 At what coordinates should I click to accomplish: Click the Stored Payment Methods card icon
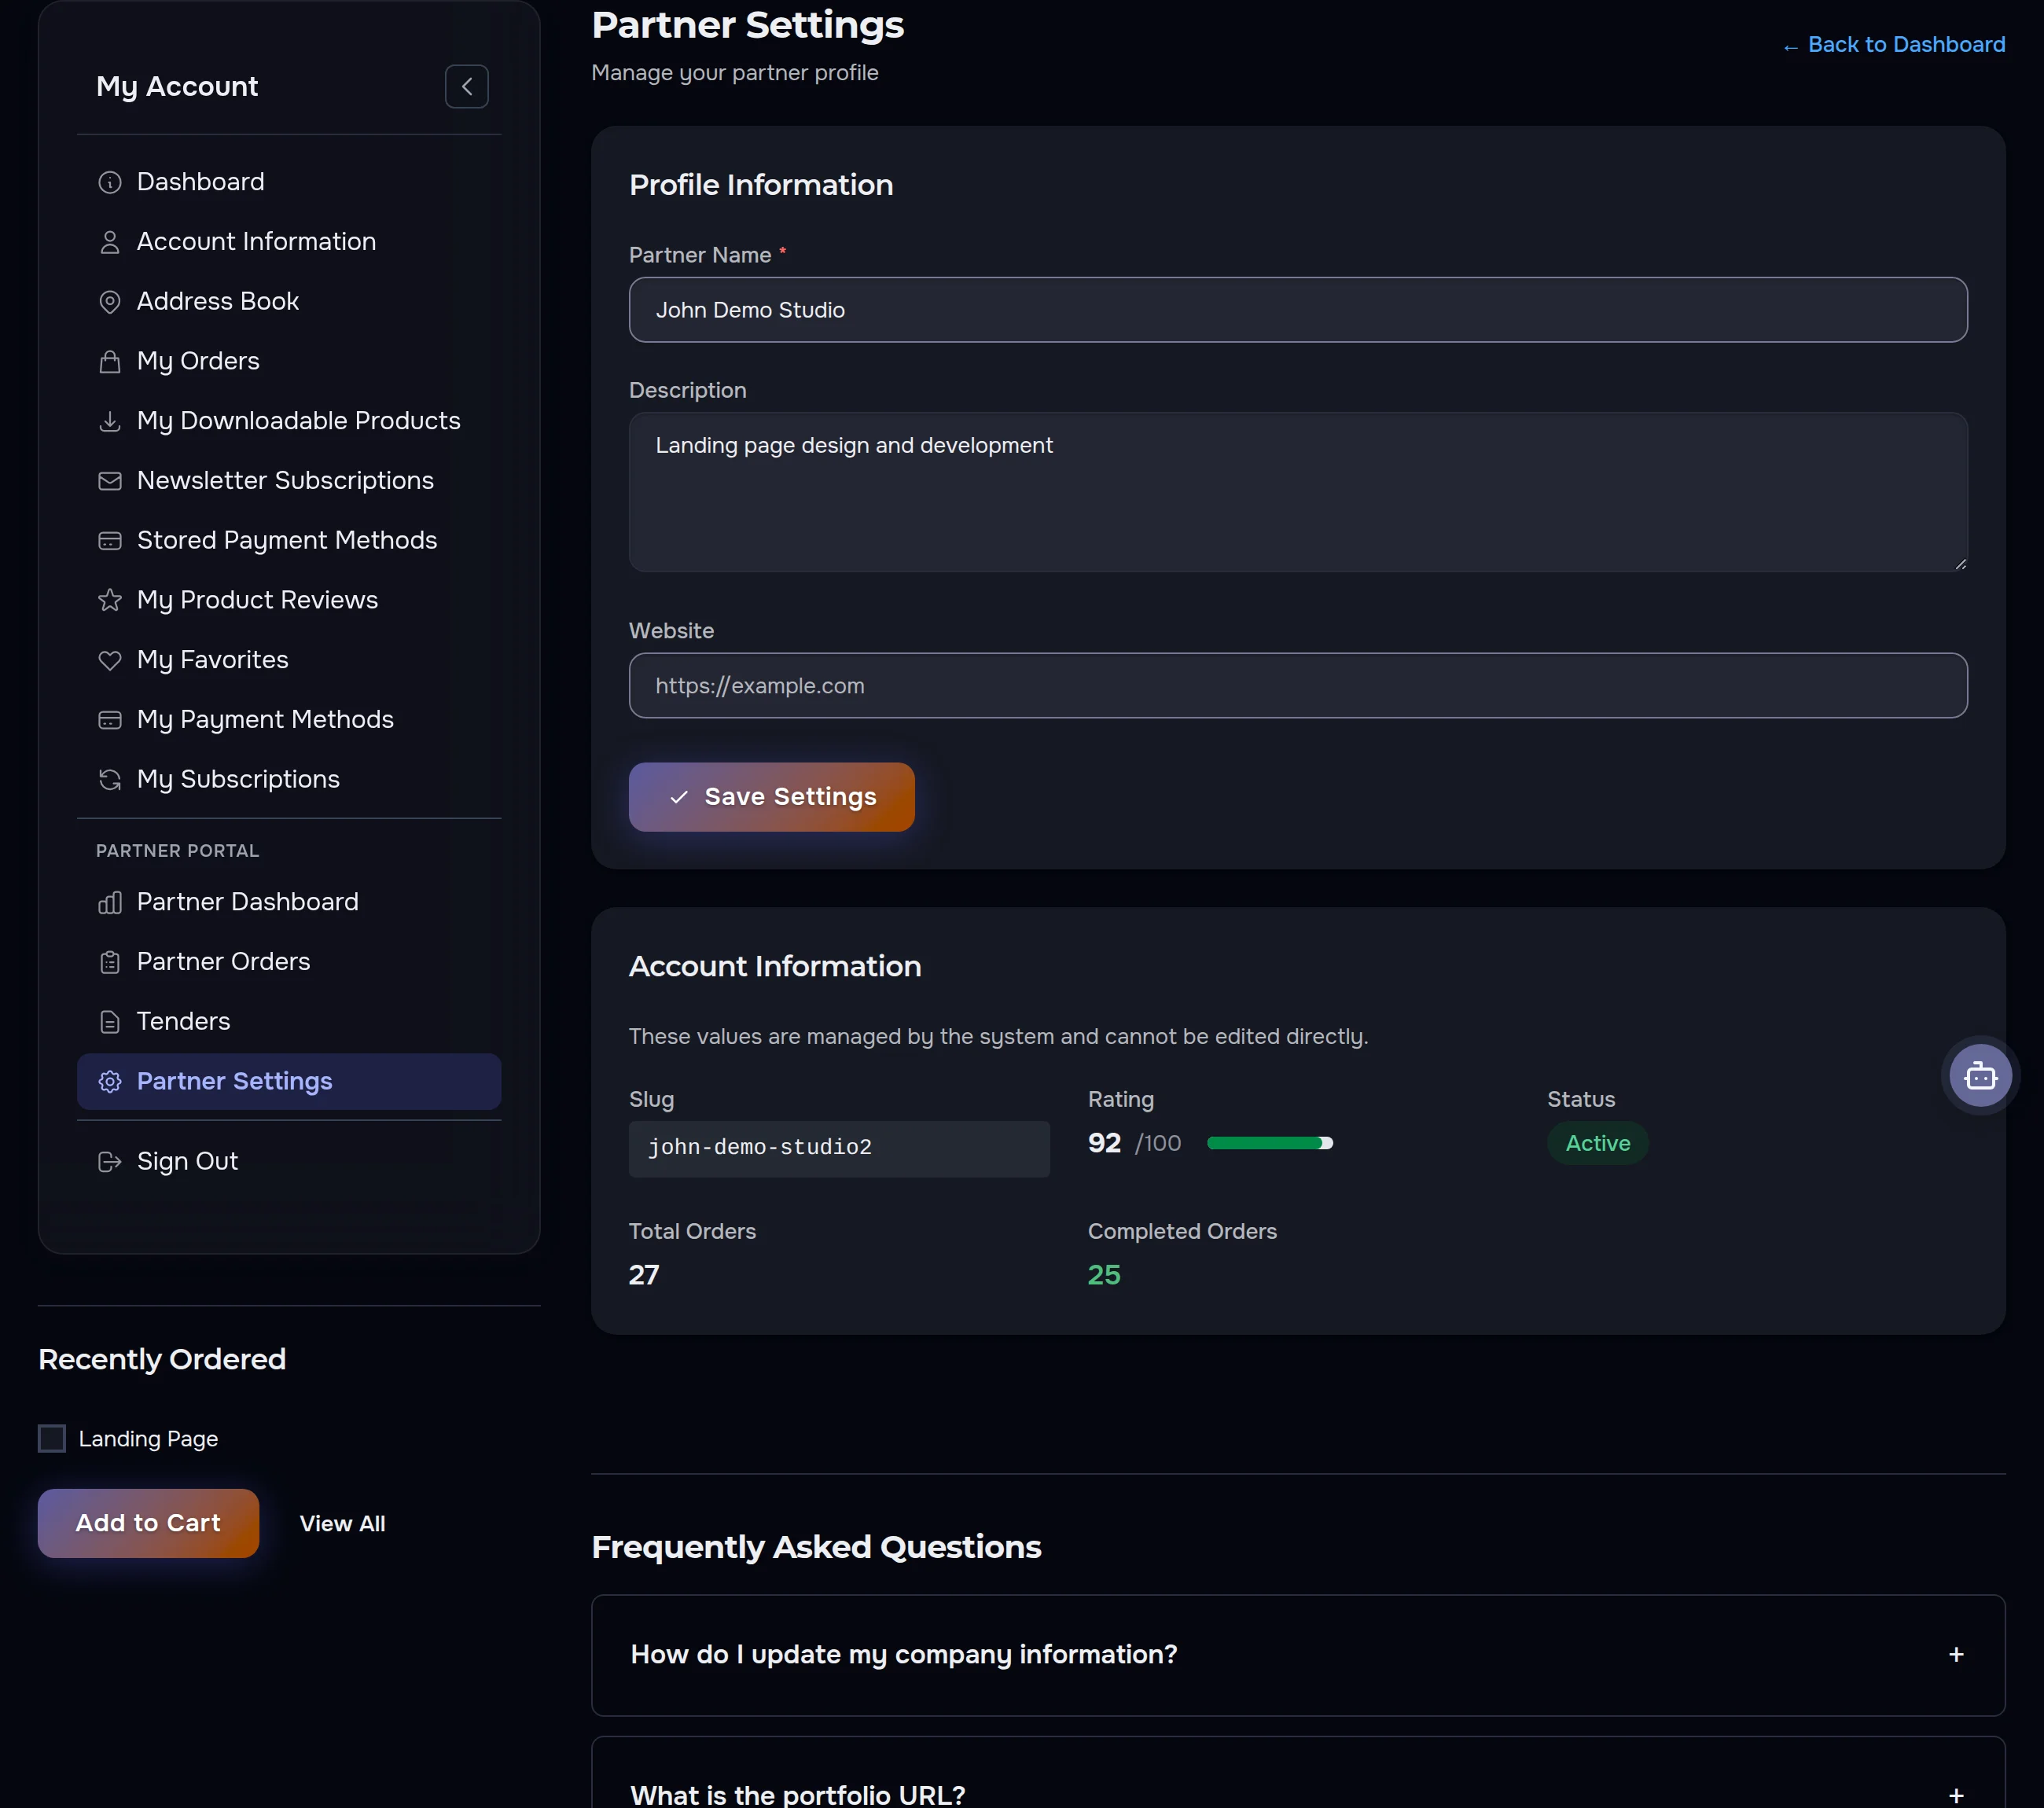110,541
